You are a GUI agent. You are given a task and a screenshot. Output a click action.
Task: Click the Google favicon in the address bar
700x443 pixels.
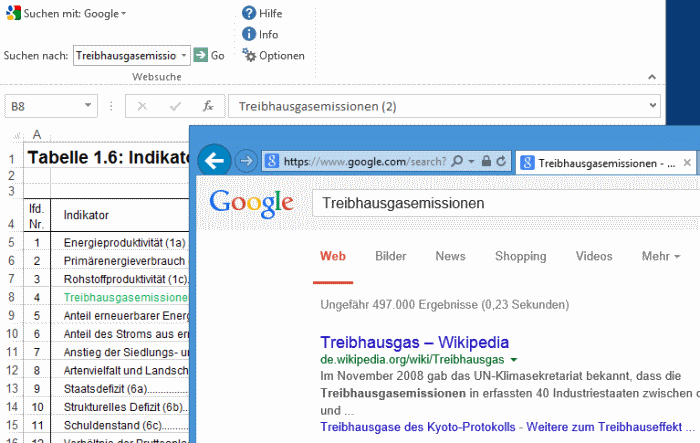pos(272,161)
